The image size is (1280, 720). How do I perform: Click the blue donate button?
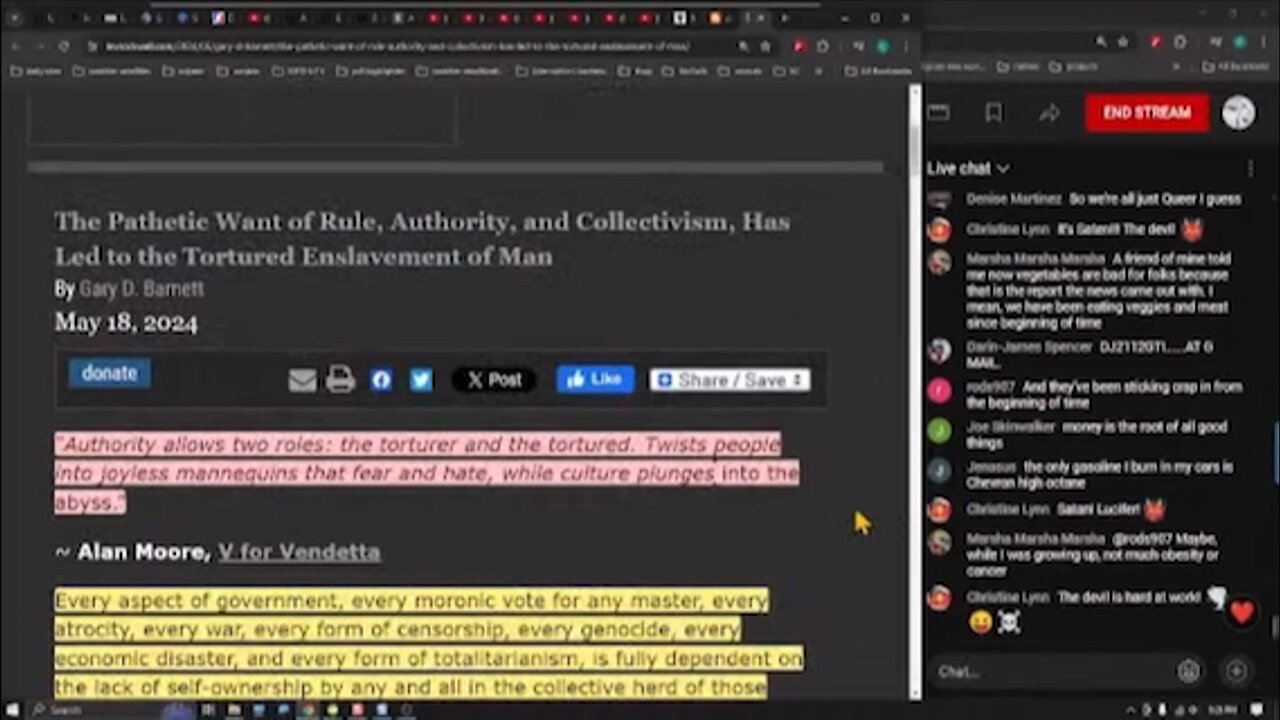coord(110,373)
